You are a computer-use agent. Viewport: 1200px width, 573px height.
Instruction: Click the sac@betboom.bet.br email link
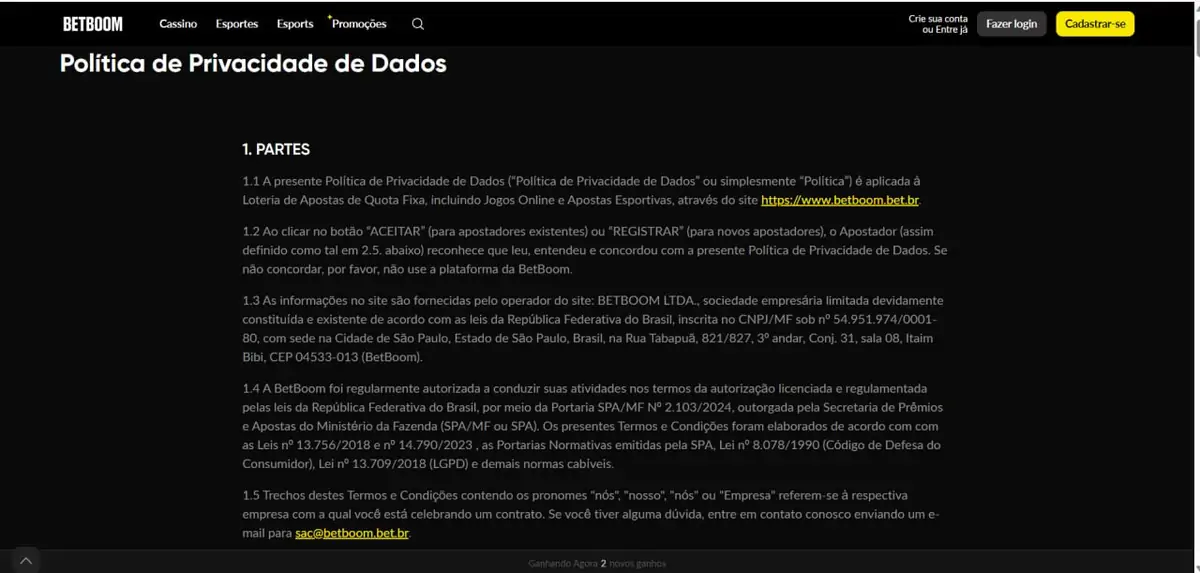coord(352,533)
